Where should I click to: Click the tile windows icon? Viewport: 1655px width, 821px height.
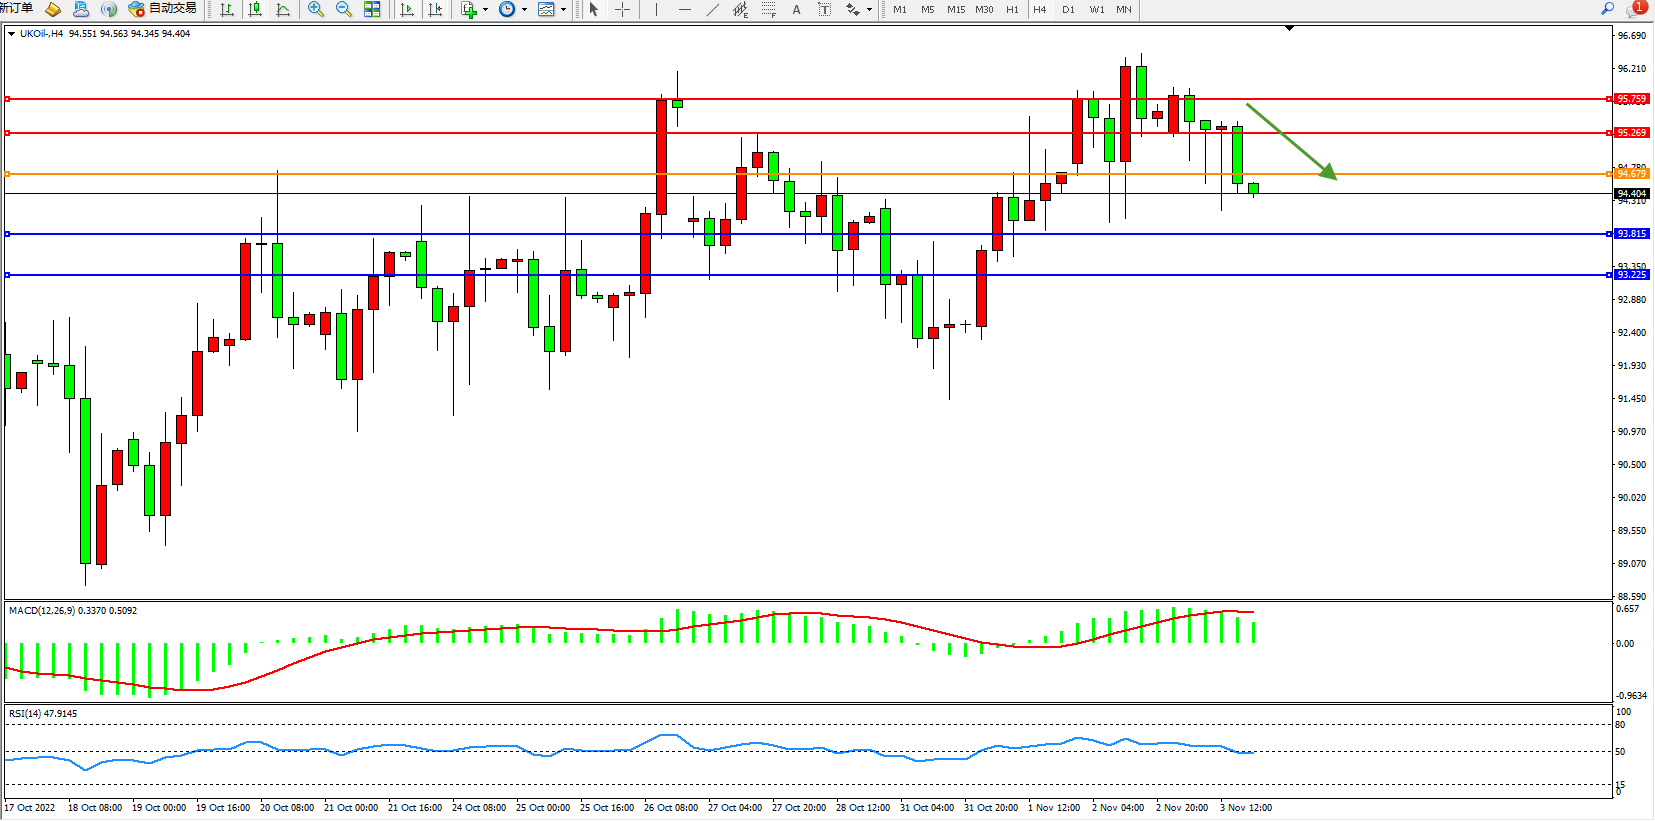372,9
